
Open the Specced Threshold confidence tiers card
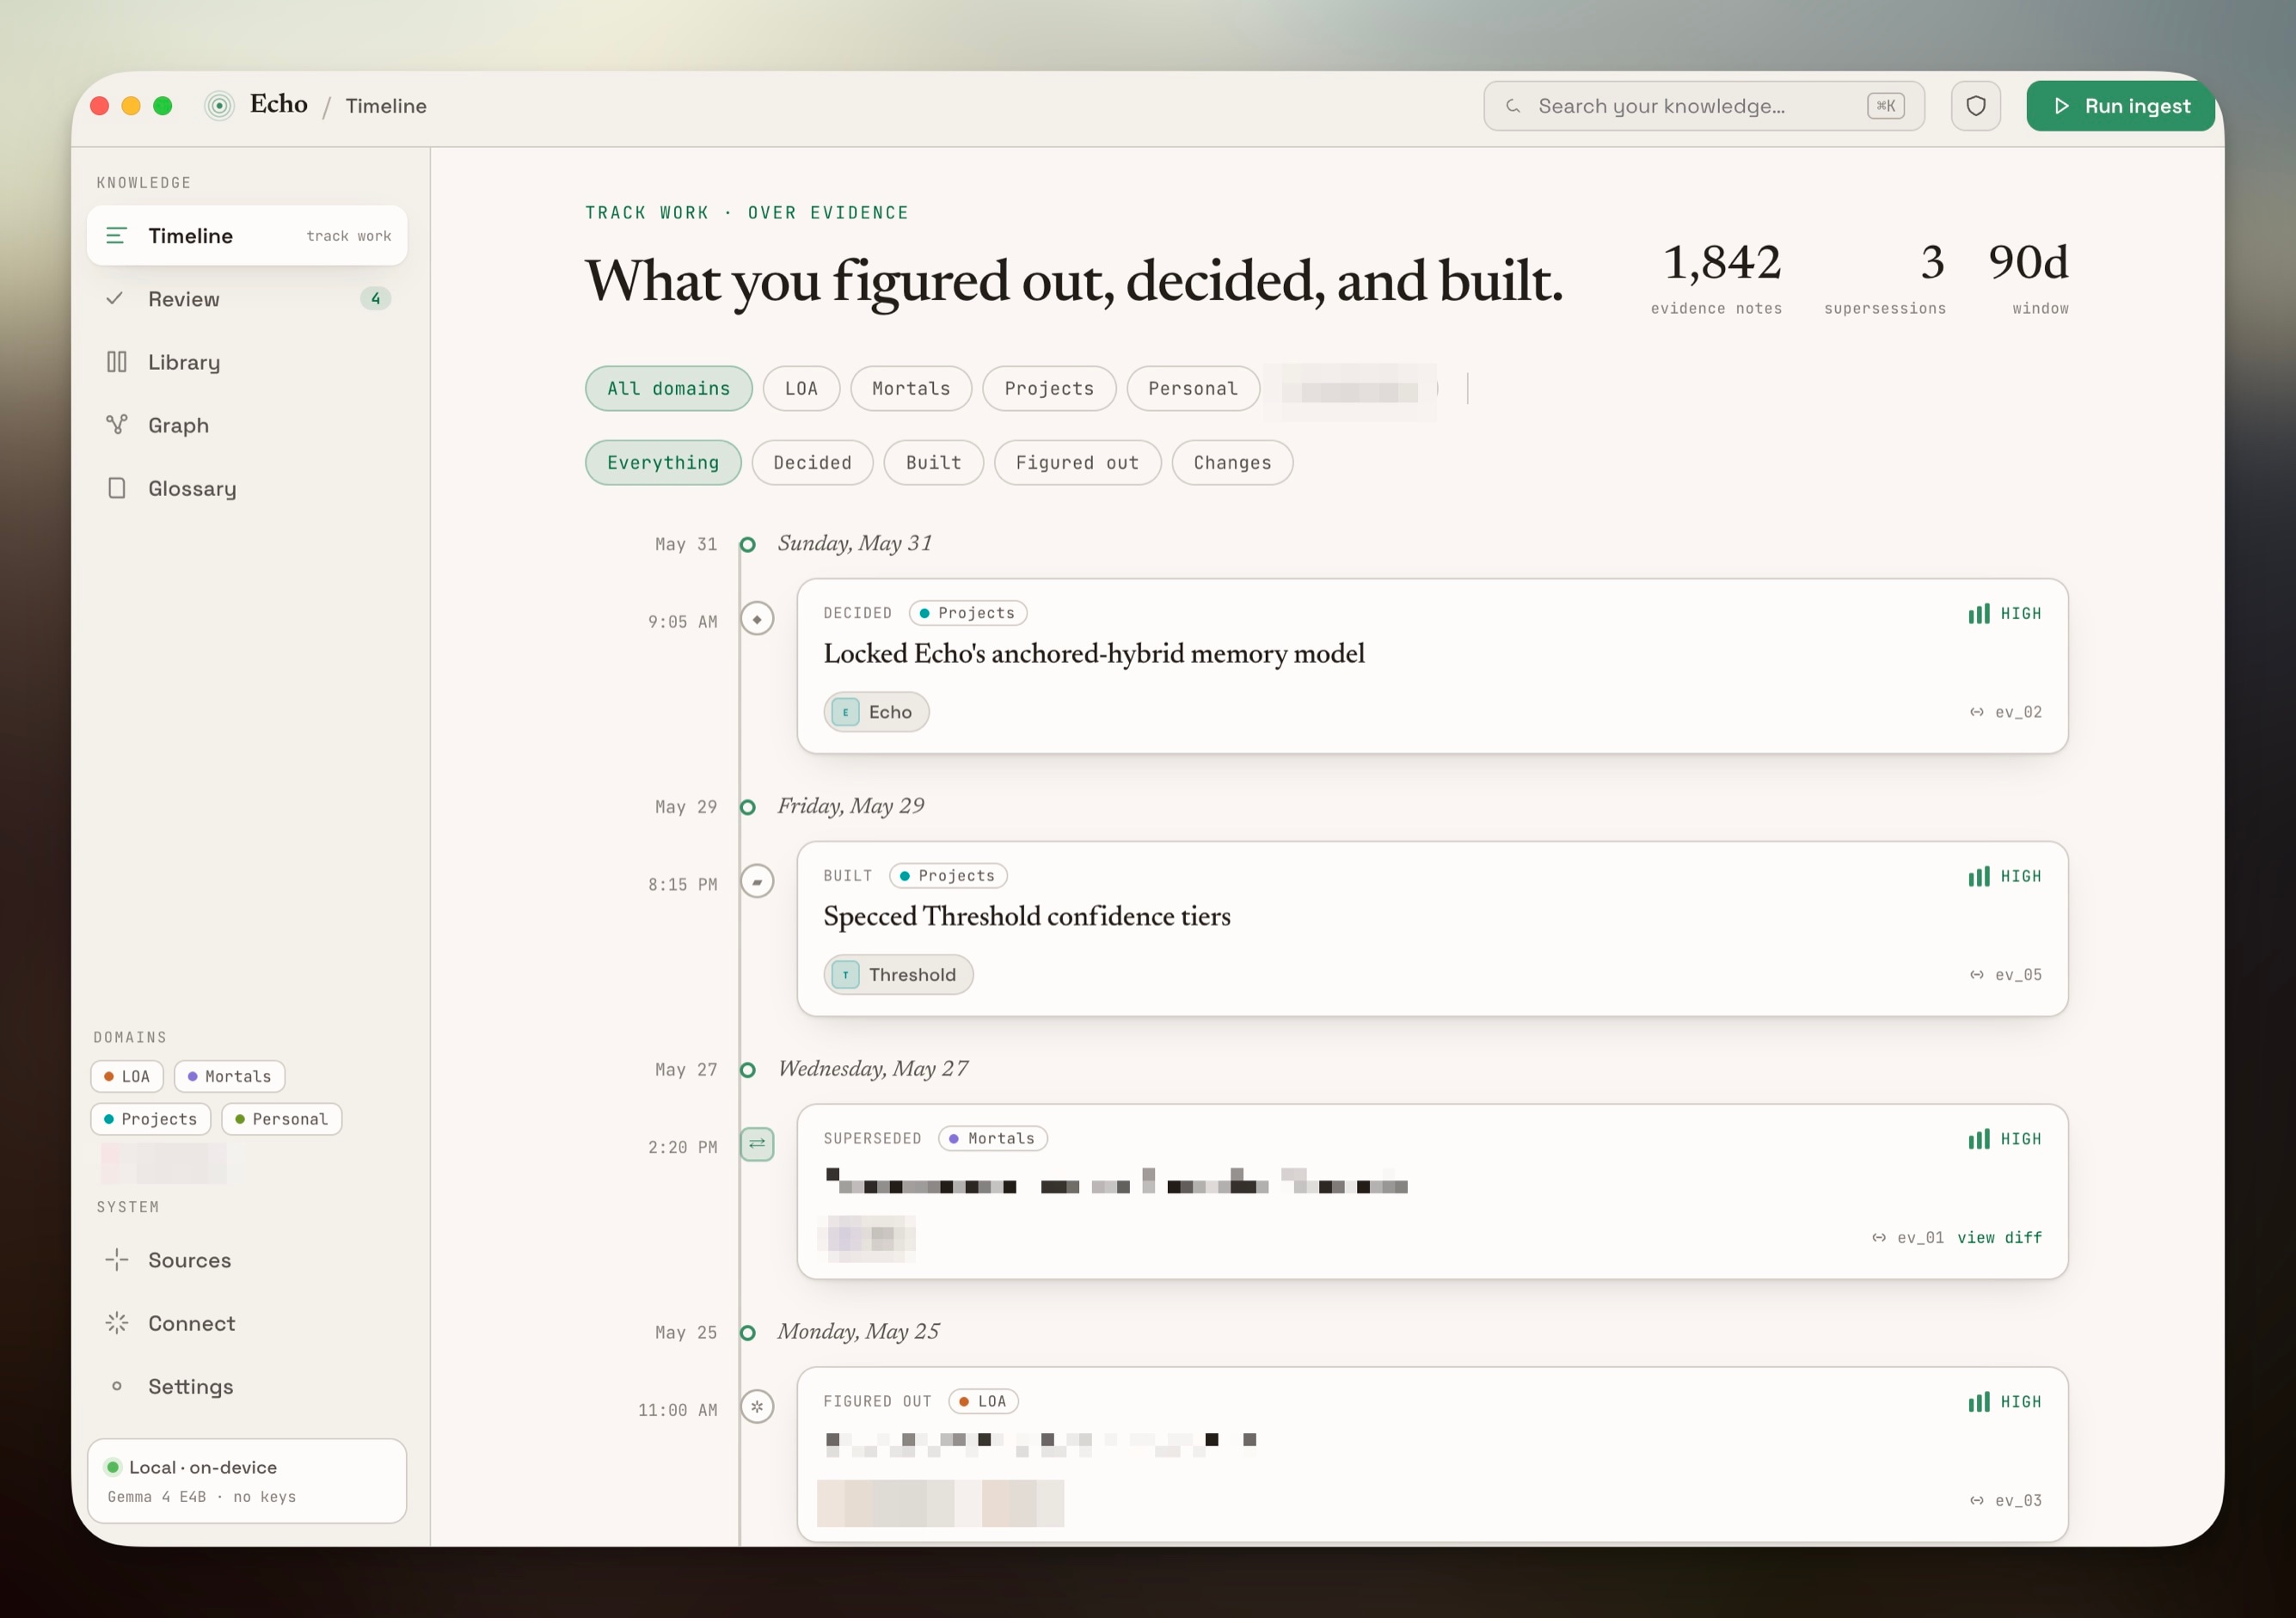tap(1432, 929)
